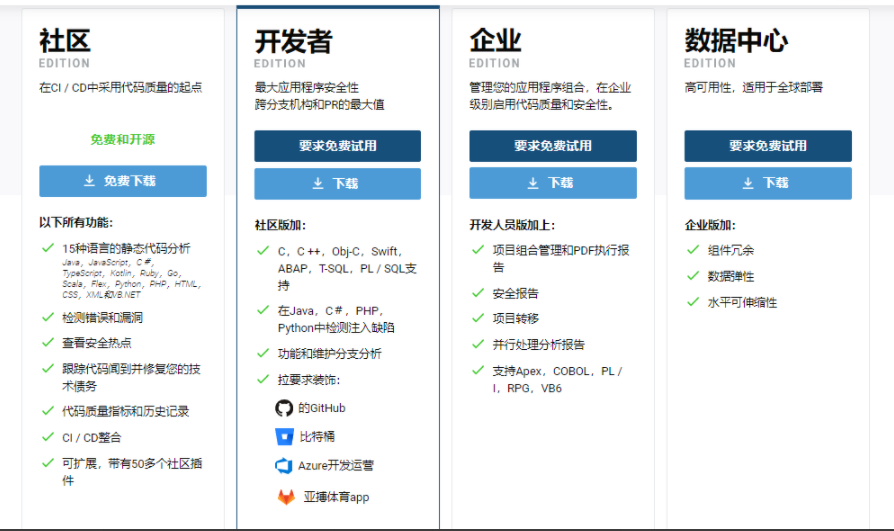Click the 数据中心 edition heading
This screenshot has width=894, height=531.
pyautogui.click(x=736, y=41)
